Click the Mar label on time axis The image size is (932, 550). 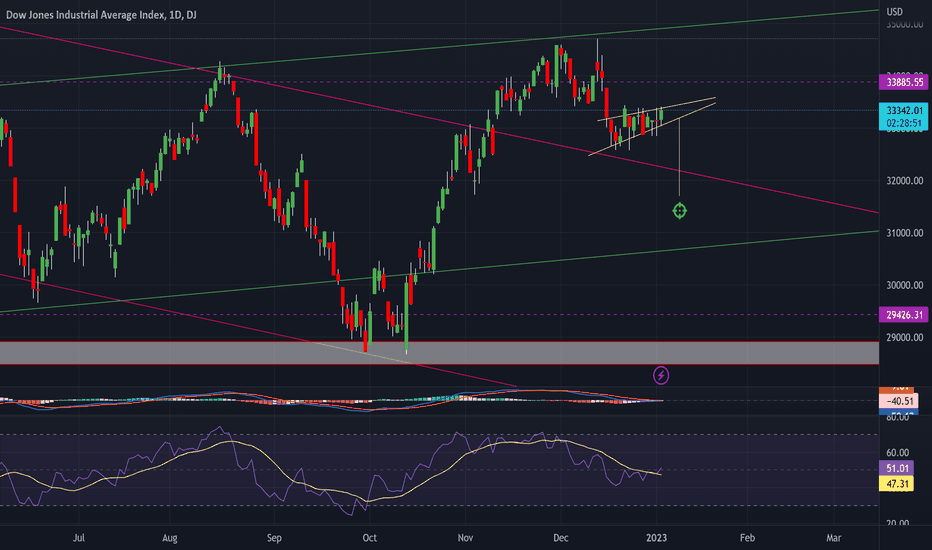834,538
